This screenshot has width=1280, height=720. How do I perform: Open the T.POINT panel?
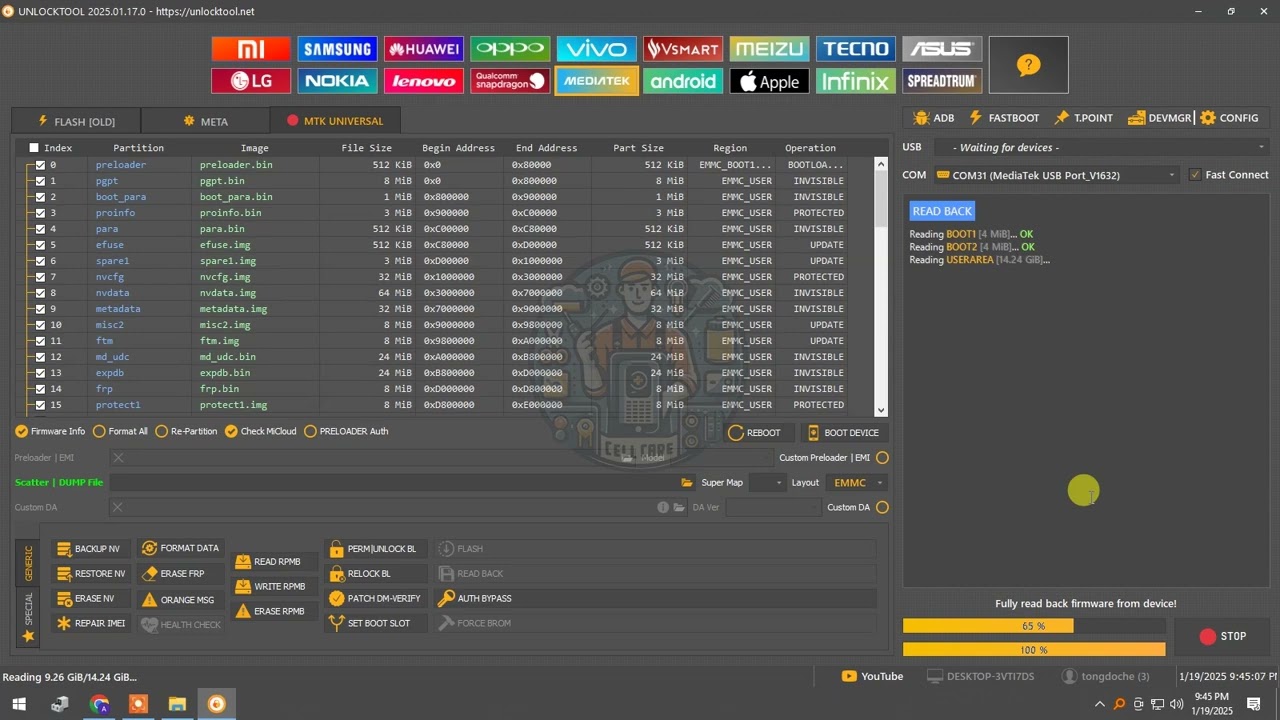coord(1083,118)
